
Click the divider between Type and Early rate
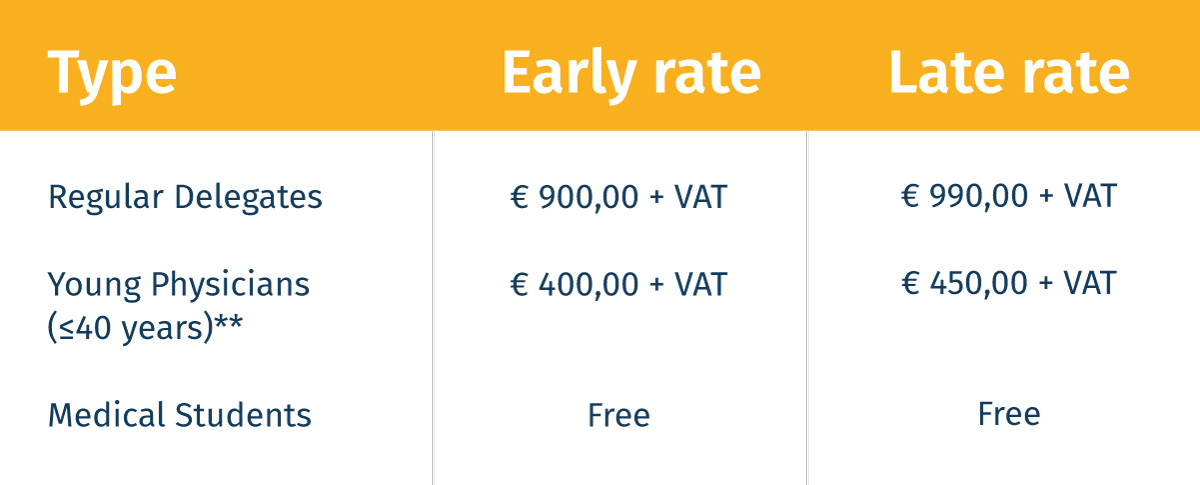[433, 300]
